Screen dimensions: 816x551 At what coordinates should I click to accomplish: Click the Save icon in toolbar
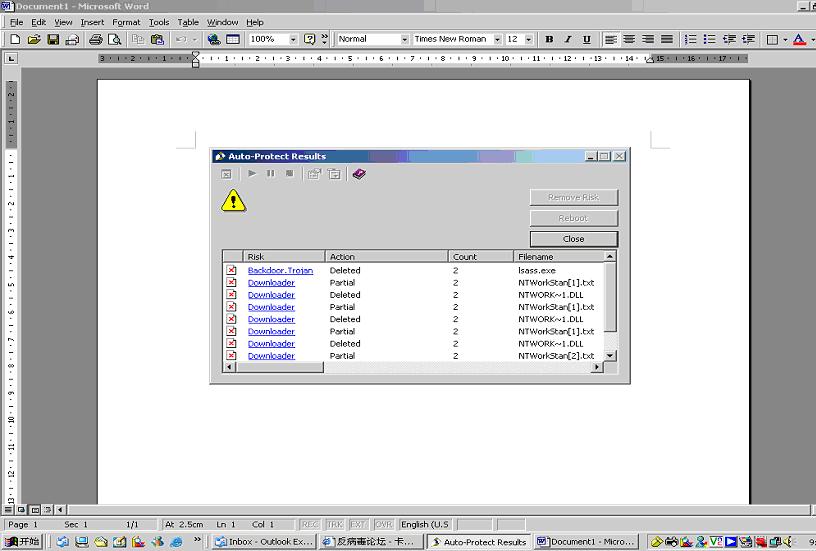point(53,40)
